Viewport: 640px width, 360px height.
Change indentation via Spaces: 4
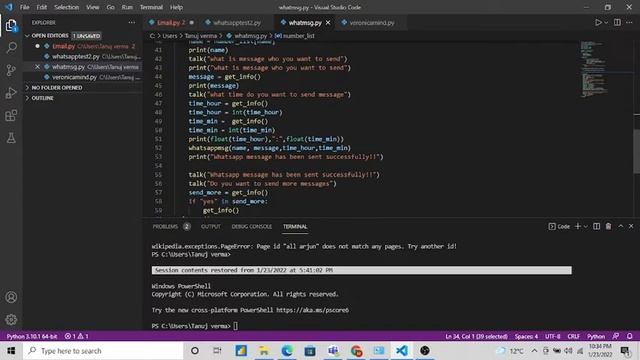click(526, 336)
